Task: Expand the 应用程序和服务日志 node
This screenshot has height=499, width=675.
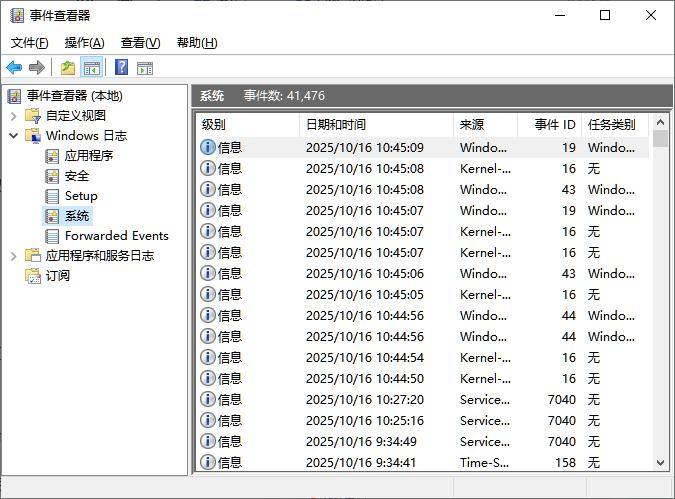Action: [13, 256]
